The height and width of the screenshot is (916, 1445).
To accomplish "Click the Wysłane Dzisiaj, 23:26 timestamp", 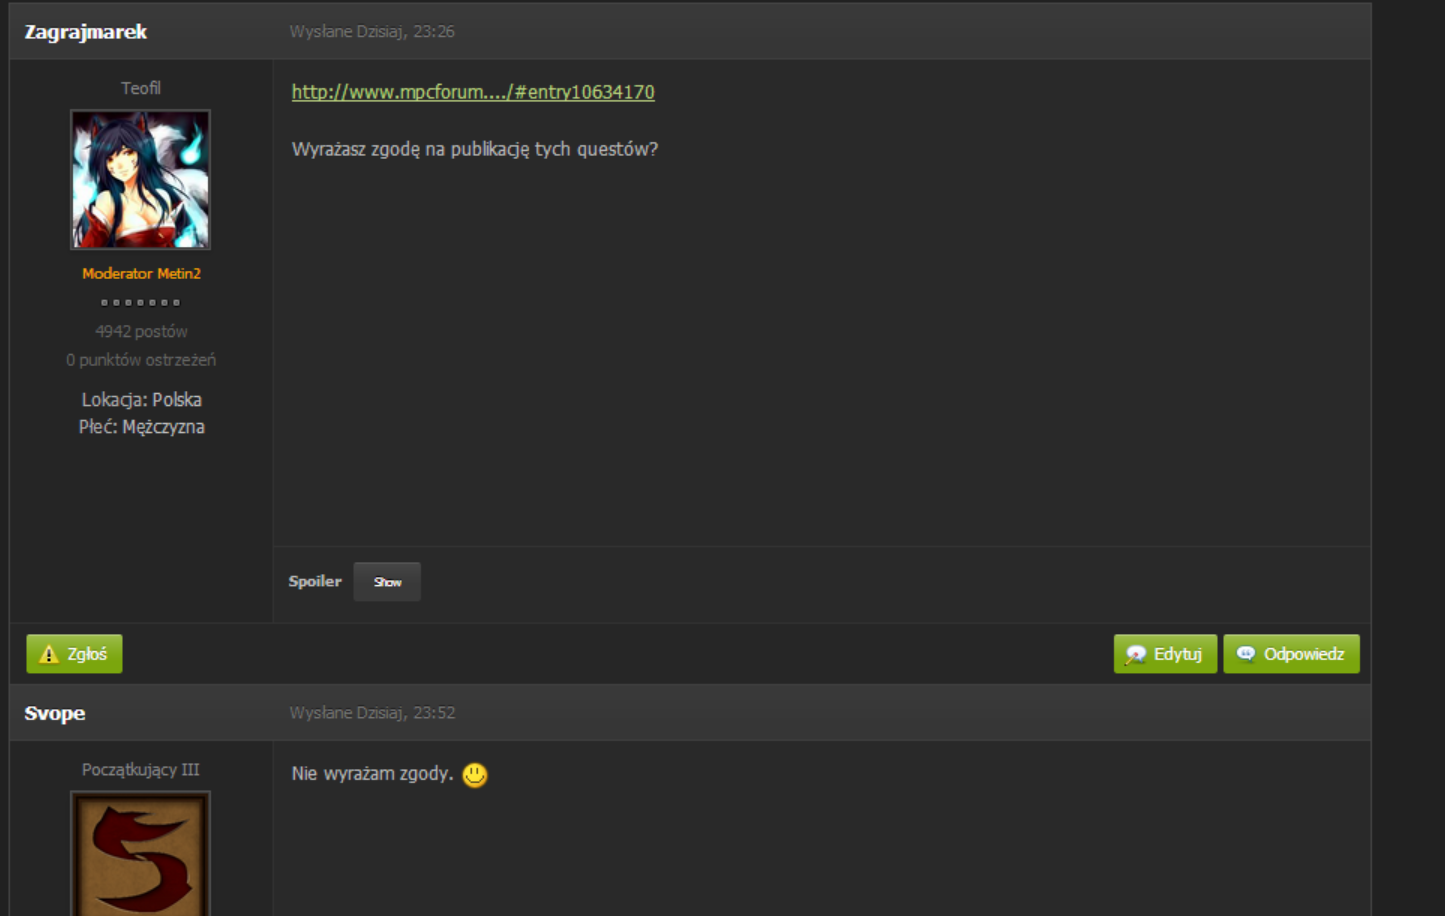I will (x=372, y=32).
